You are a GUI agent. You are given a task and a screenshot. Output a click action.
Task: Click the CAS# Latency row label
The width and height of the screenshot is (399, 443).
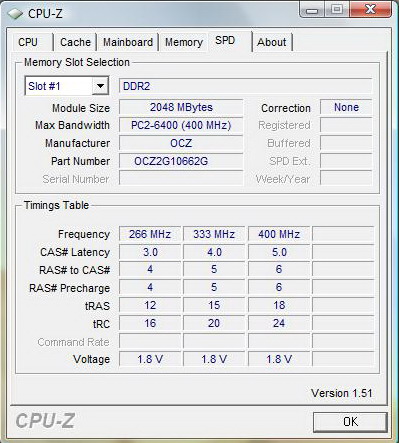(75, 252)
